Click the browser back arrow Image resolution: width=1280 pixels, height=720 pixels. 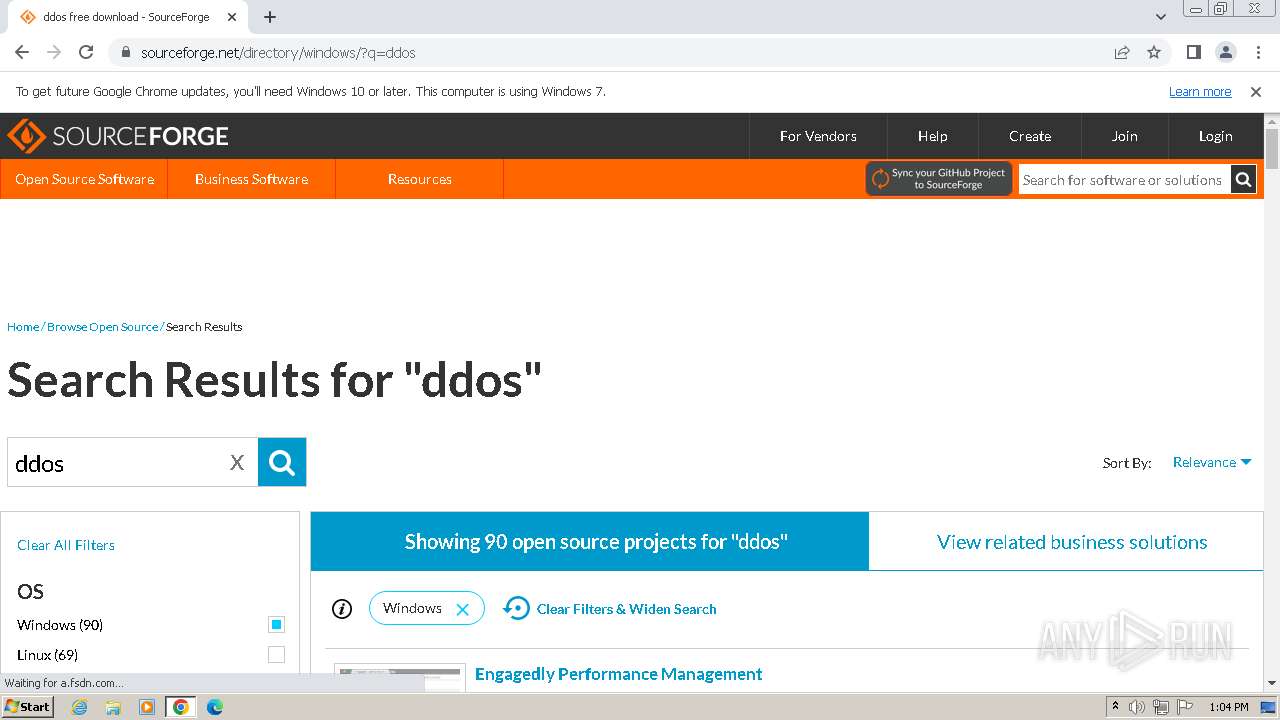click(x=22, y=52)
